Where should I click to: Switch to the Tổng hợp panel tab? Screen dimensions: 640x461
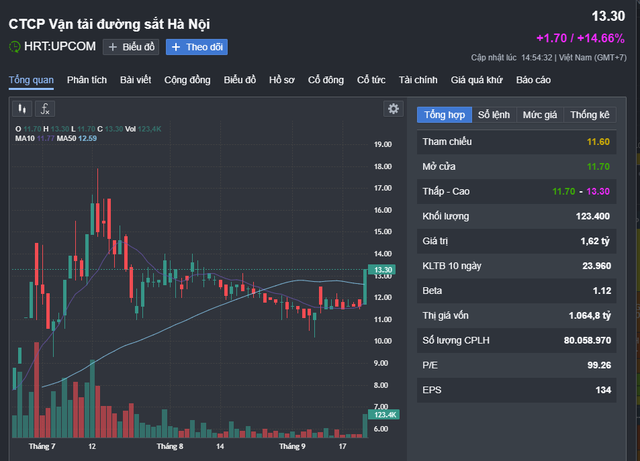click(443, 115)
